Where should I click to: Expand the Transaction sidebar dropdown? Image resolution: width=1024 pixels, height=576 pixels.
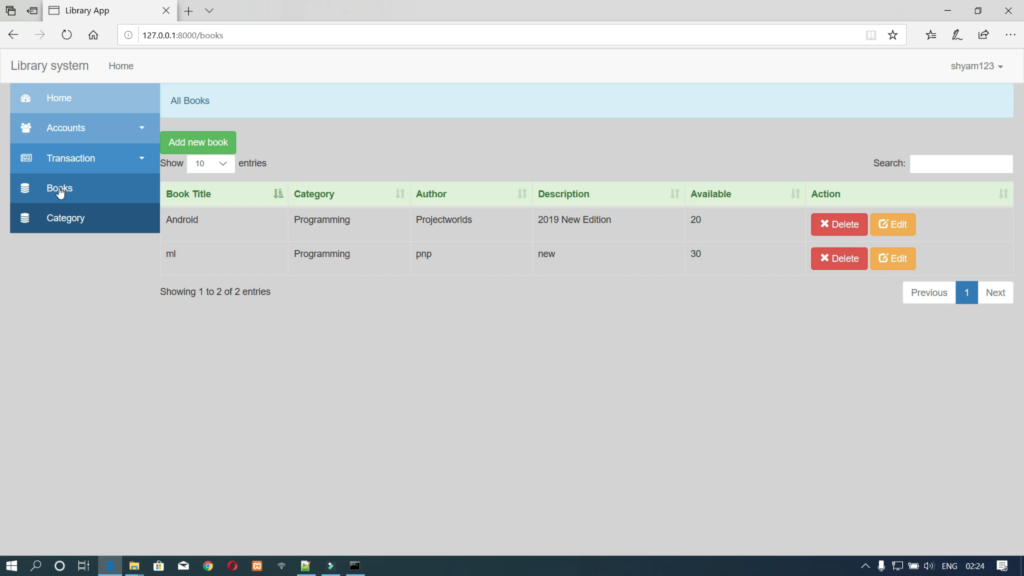tap(140, 158)
